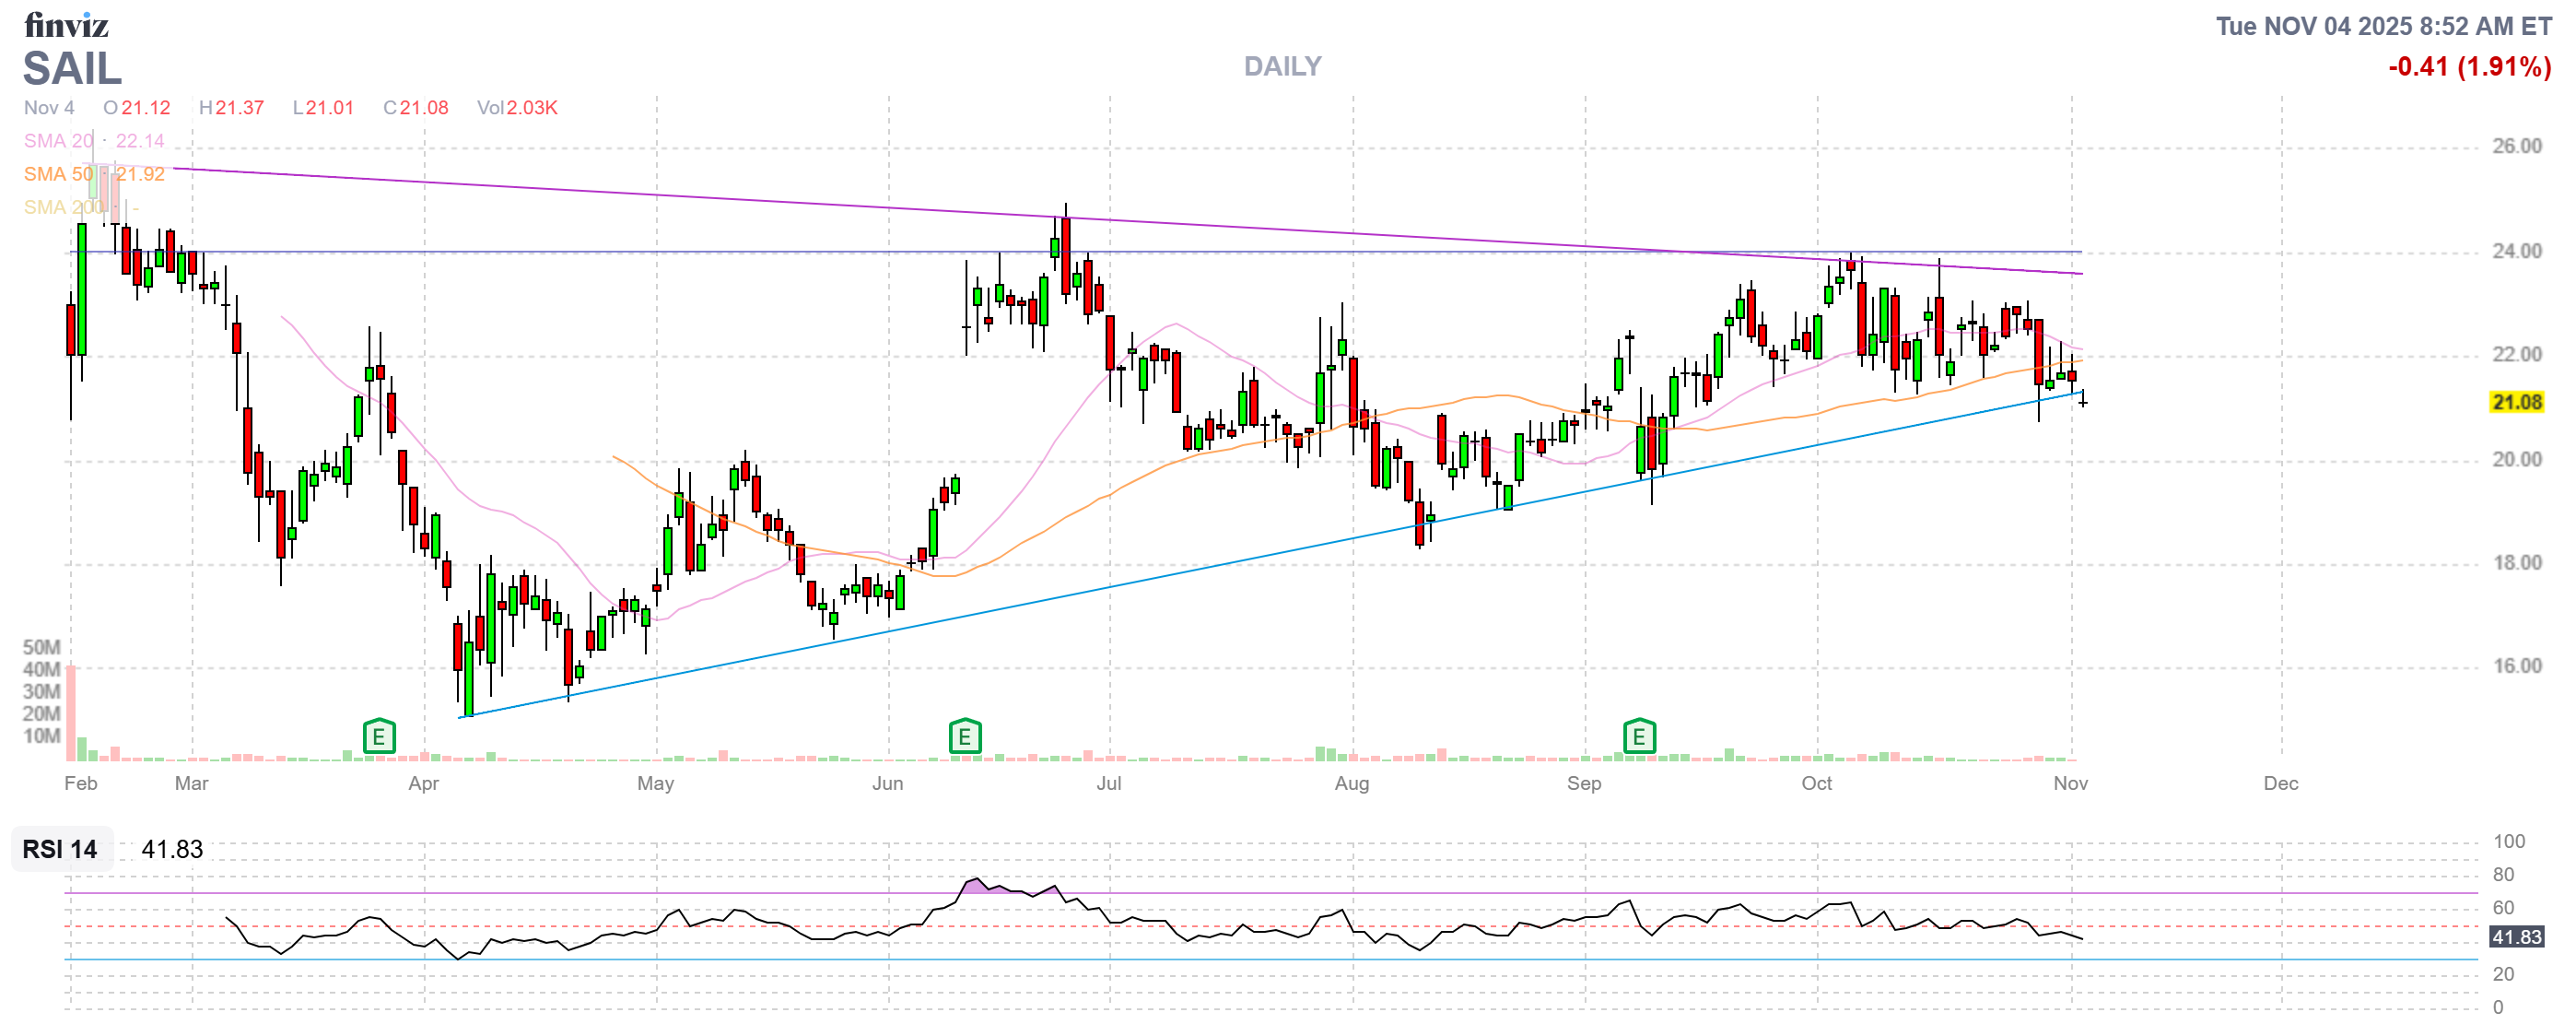Click the earnings E marker in June
Screen dimensions: 2576x1036
[x=964, y=737]
